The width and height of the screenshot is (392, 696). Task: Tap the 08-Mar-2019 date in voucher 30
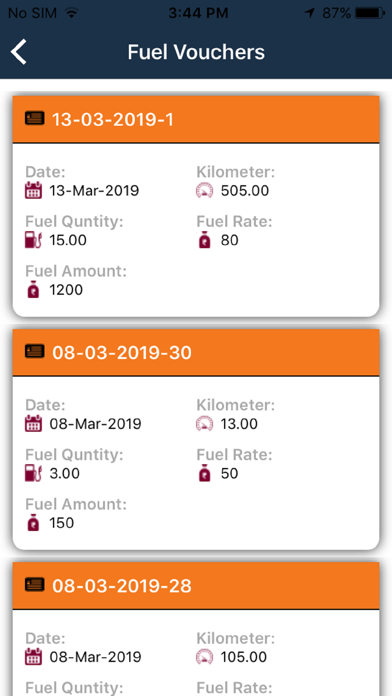[95, 424]
